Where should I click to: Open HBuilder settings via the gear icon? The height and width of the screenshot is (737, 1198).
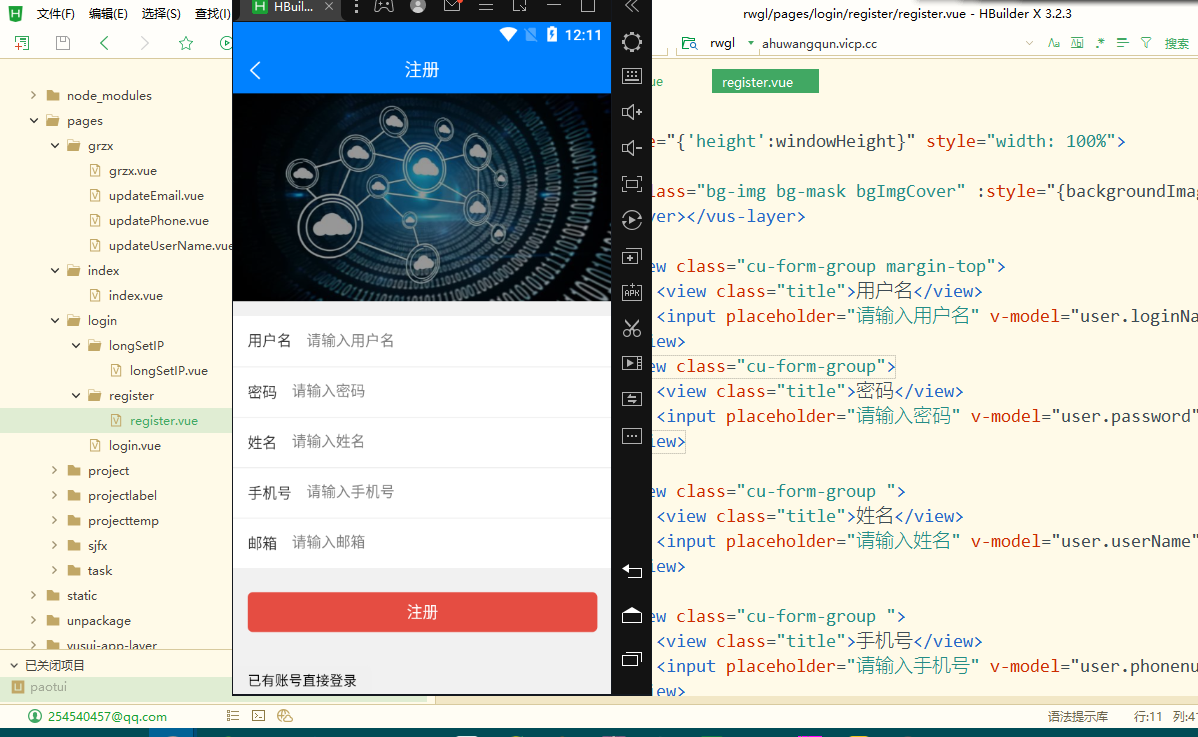click(631, 42)
